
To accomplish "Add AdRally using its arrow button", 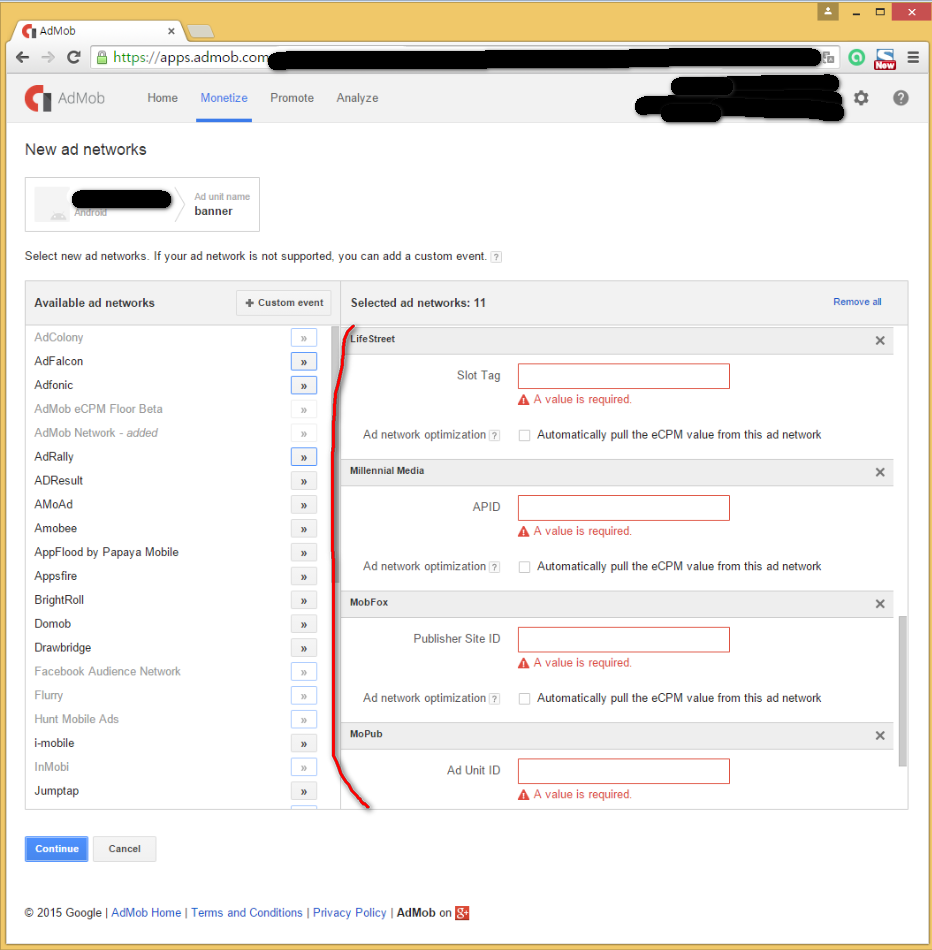I will coord(304,457).
